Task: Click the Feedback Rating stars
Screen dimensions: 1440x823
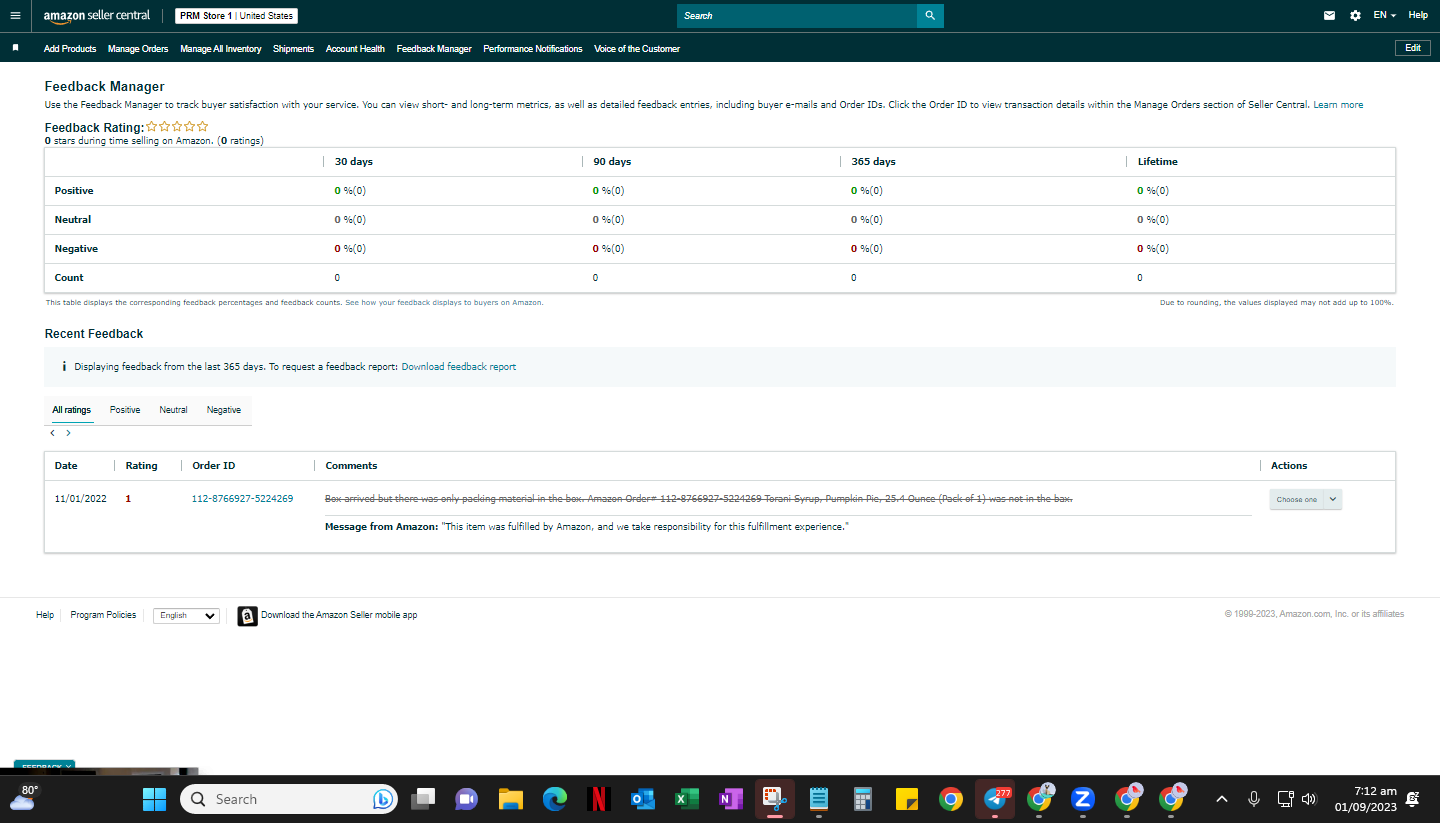Action: [x=177, y=127]
